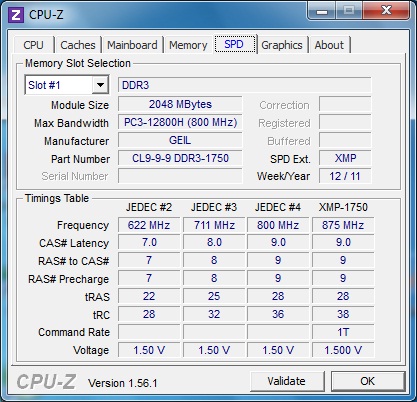The height and width of the screenshot is (402, 417).
Task: Switch to the CPU tab
Action: [x=33, y=45]
